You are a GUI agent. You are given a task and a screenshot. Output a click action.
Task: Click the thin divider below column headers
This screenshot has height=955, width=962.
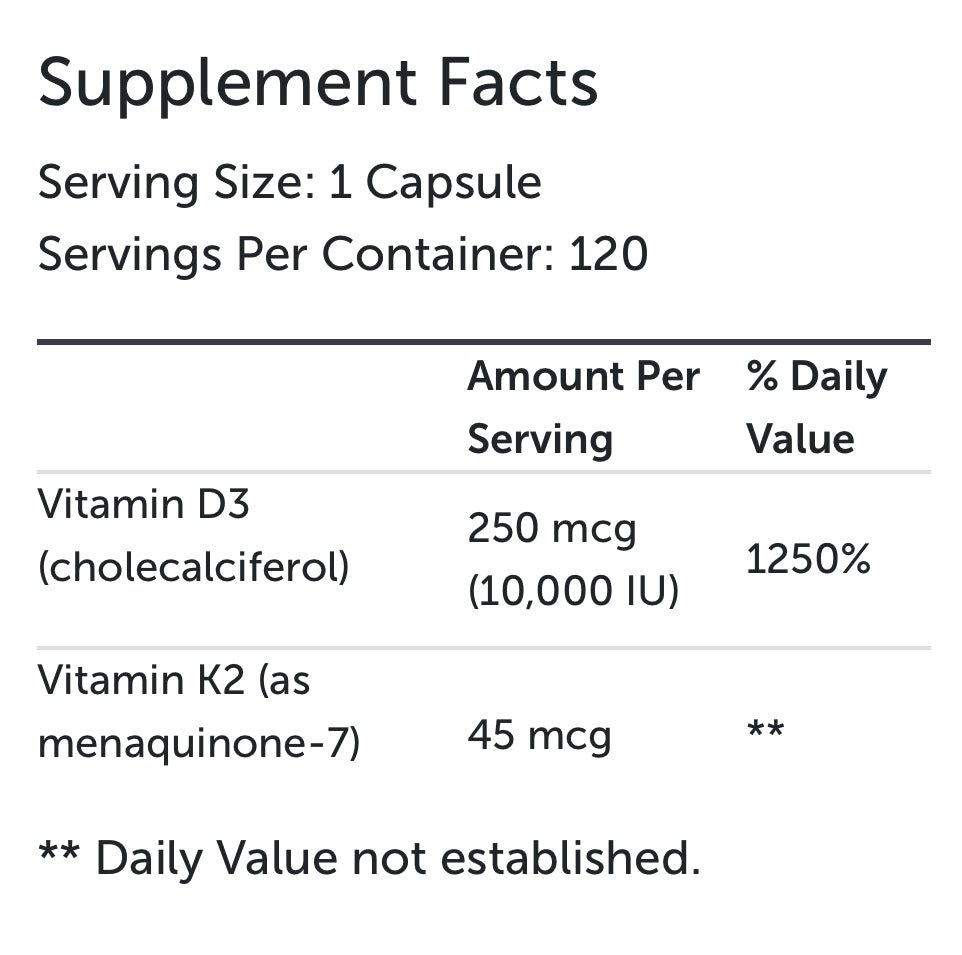(x=483, y=472)
